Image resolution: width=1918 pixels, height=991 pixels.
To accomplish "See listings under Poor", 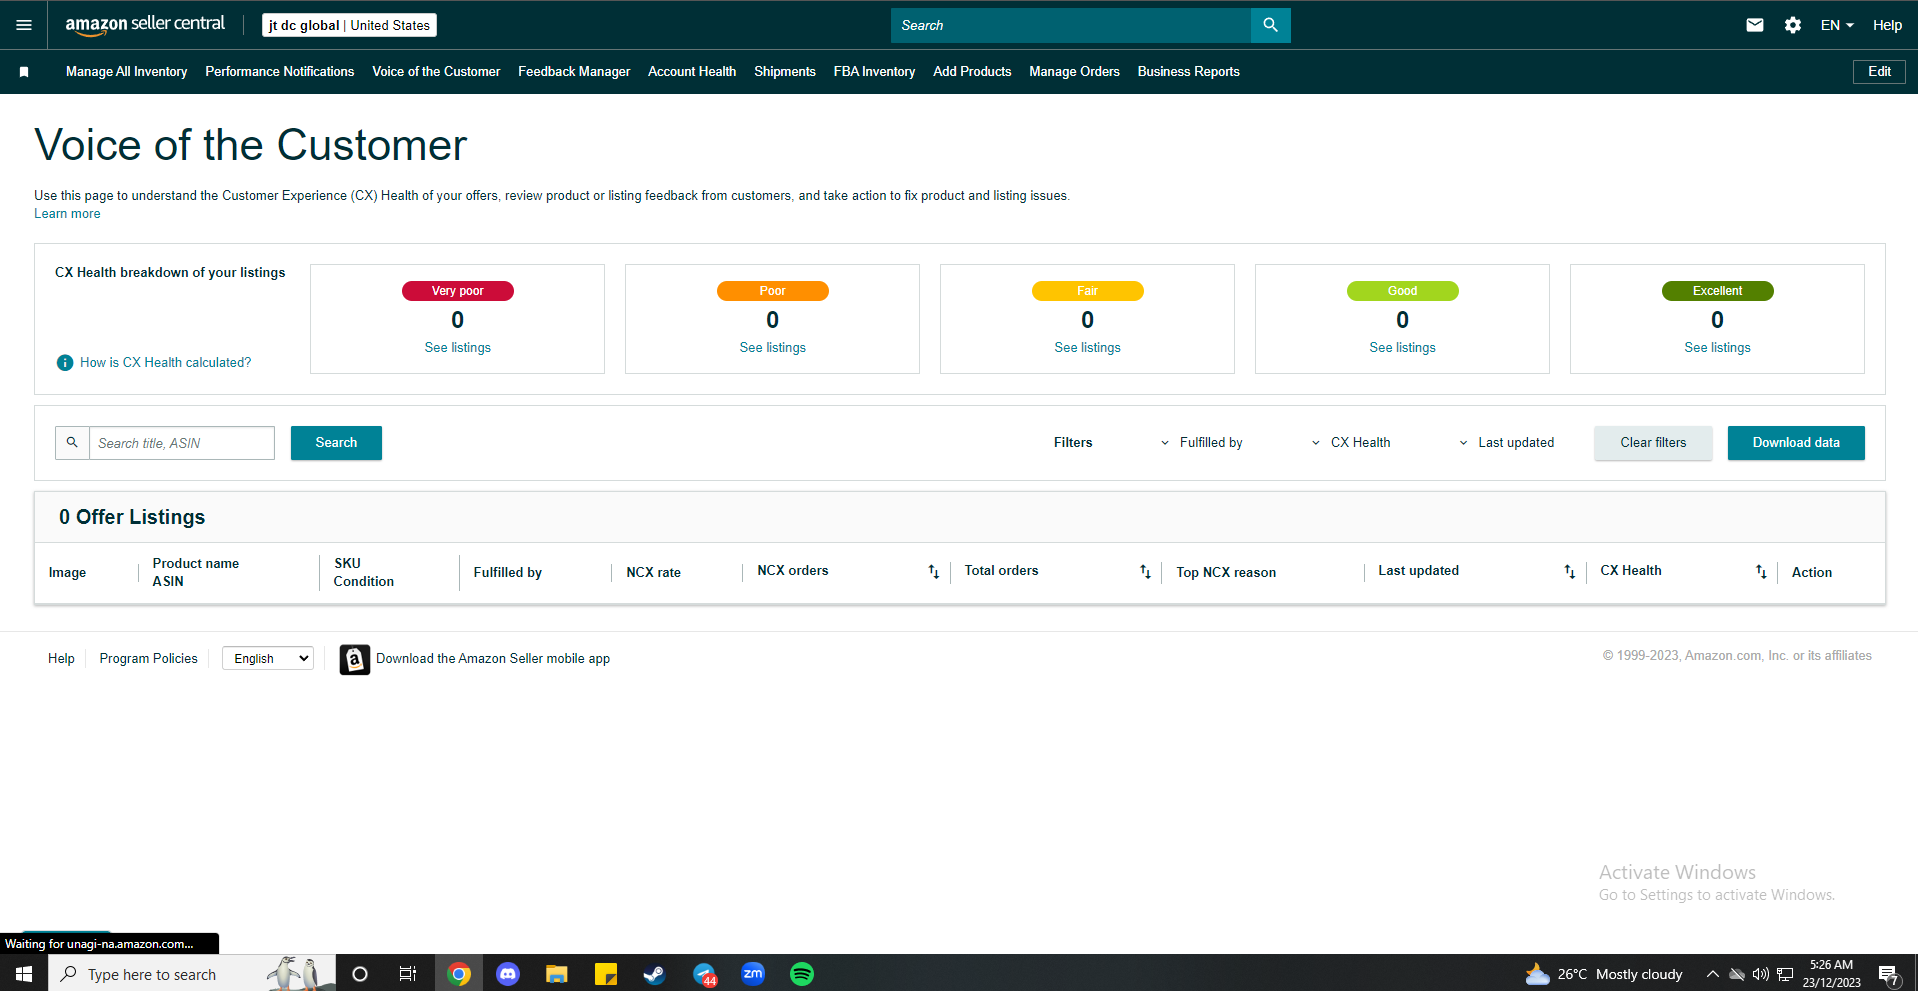I will [x=773, y=348].
